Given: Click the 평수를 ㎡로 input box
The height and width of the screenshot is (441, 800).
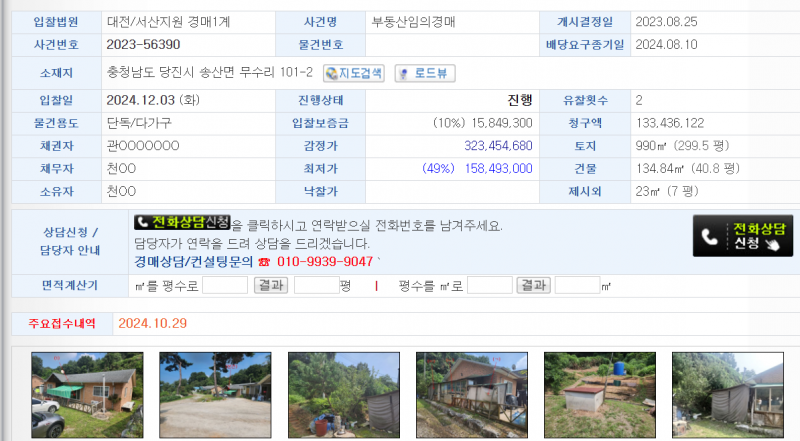Looking at the screenshot, I should point(490,285).
